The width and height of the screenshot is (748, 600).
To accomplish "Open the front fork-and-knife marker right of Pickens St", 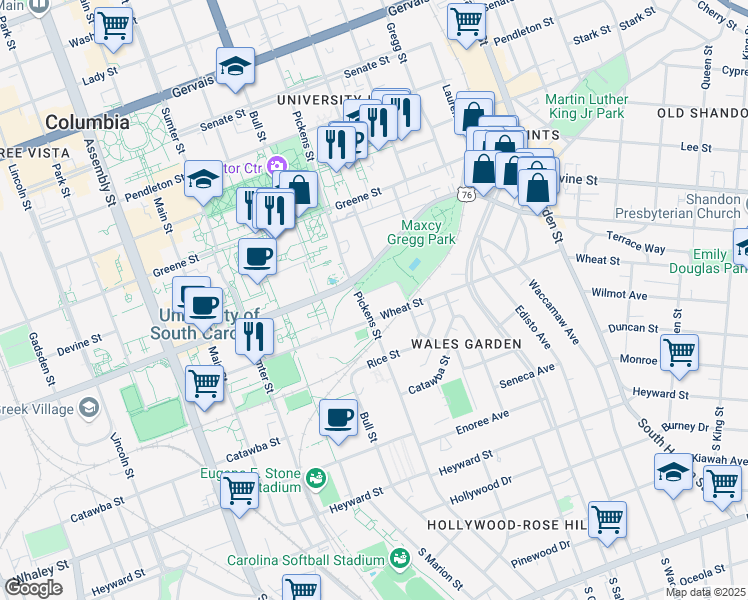I will coord(336,145).
